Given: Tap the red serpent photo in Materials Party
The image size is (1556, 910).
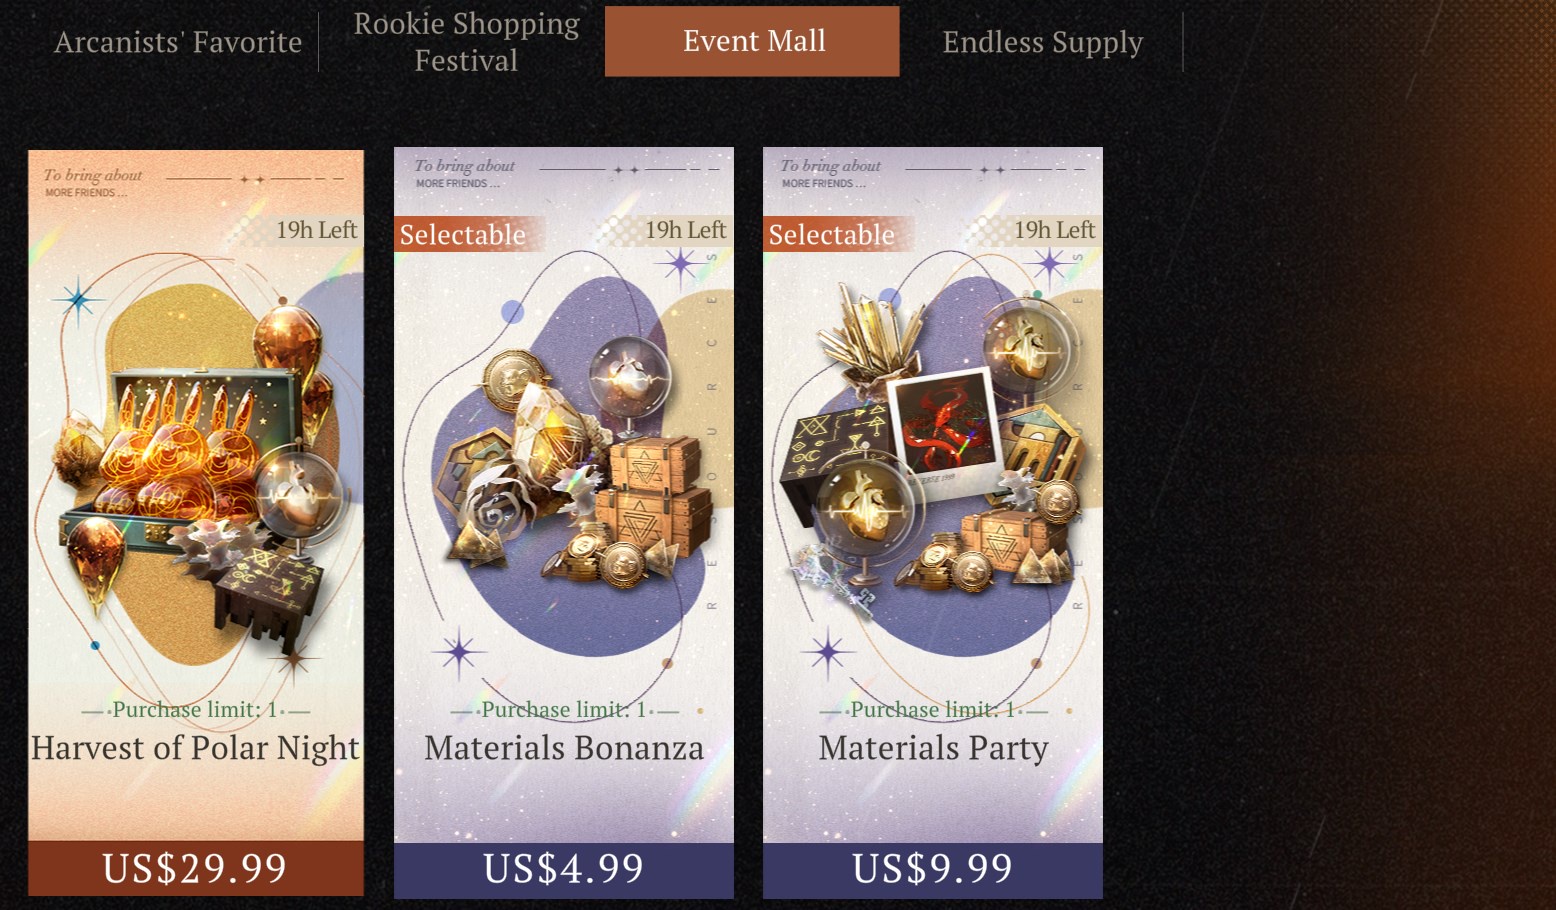Looking at the screenshot, I should (x=945, y=425).
